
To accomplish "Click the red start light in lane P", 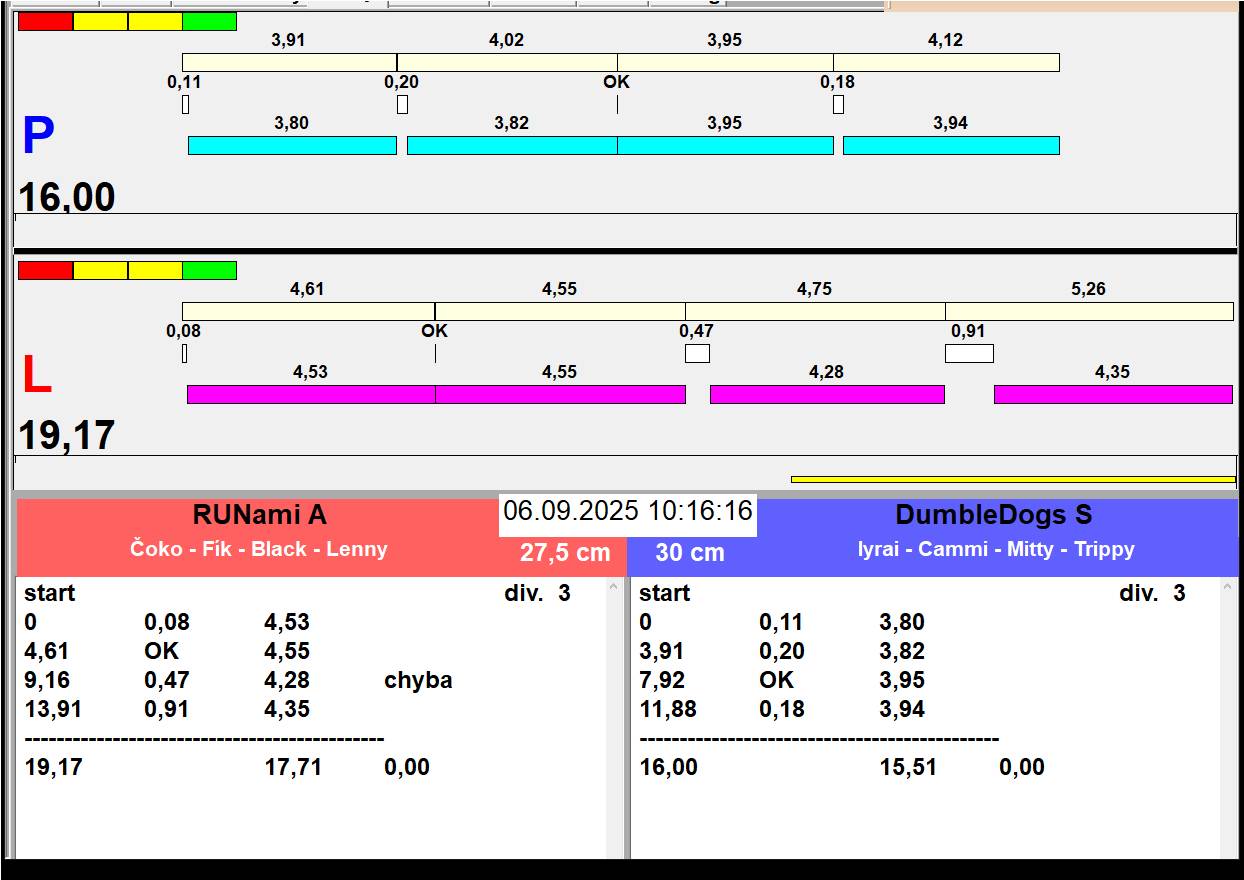I will [45, 21].
